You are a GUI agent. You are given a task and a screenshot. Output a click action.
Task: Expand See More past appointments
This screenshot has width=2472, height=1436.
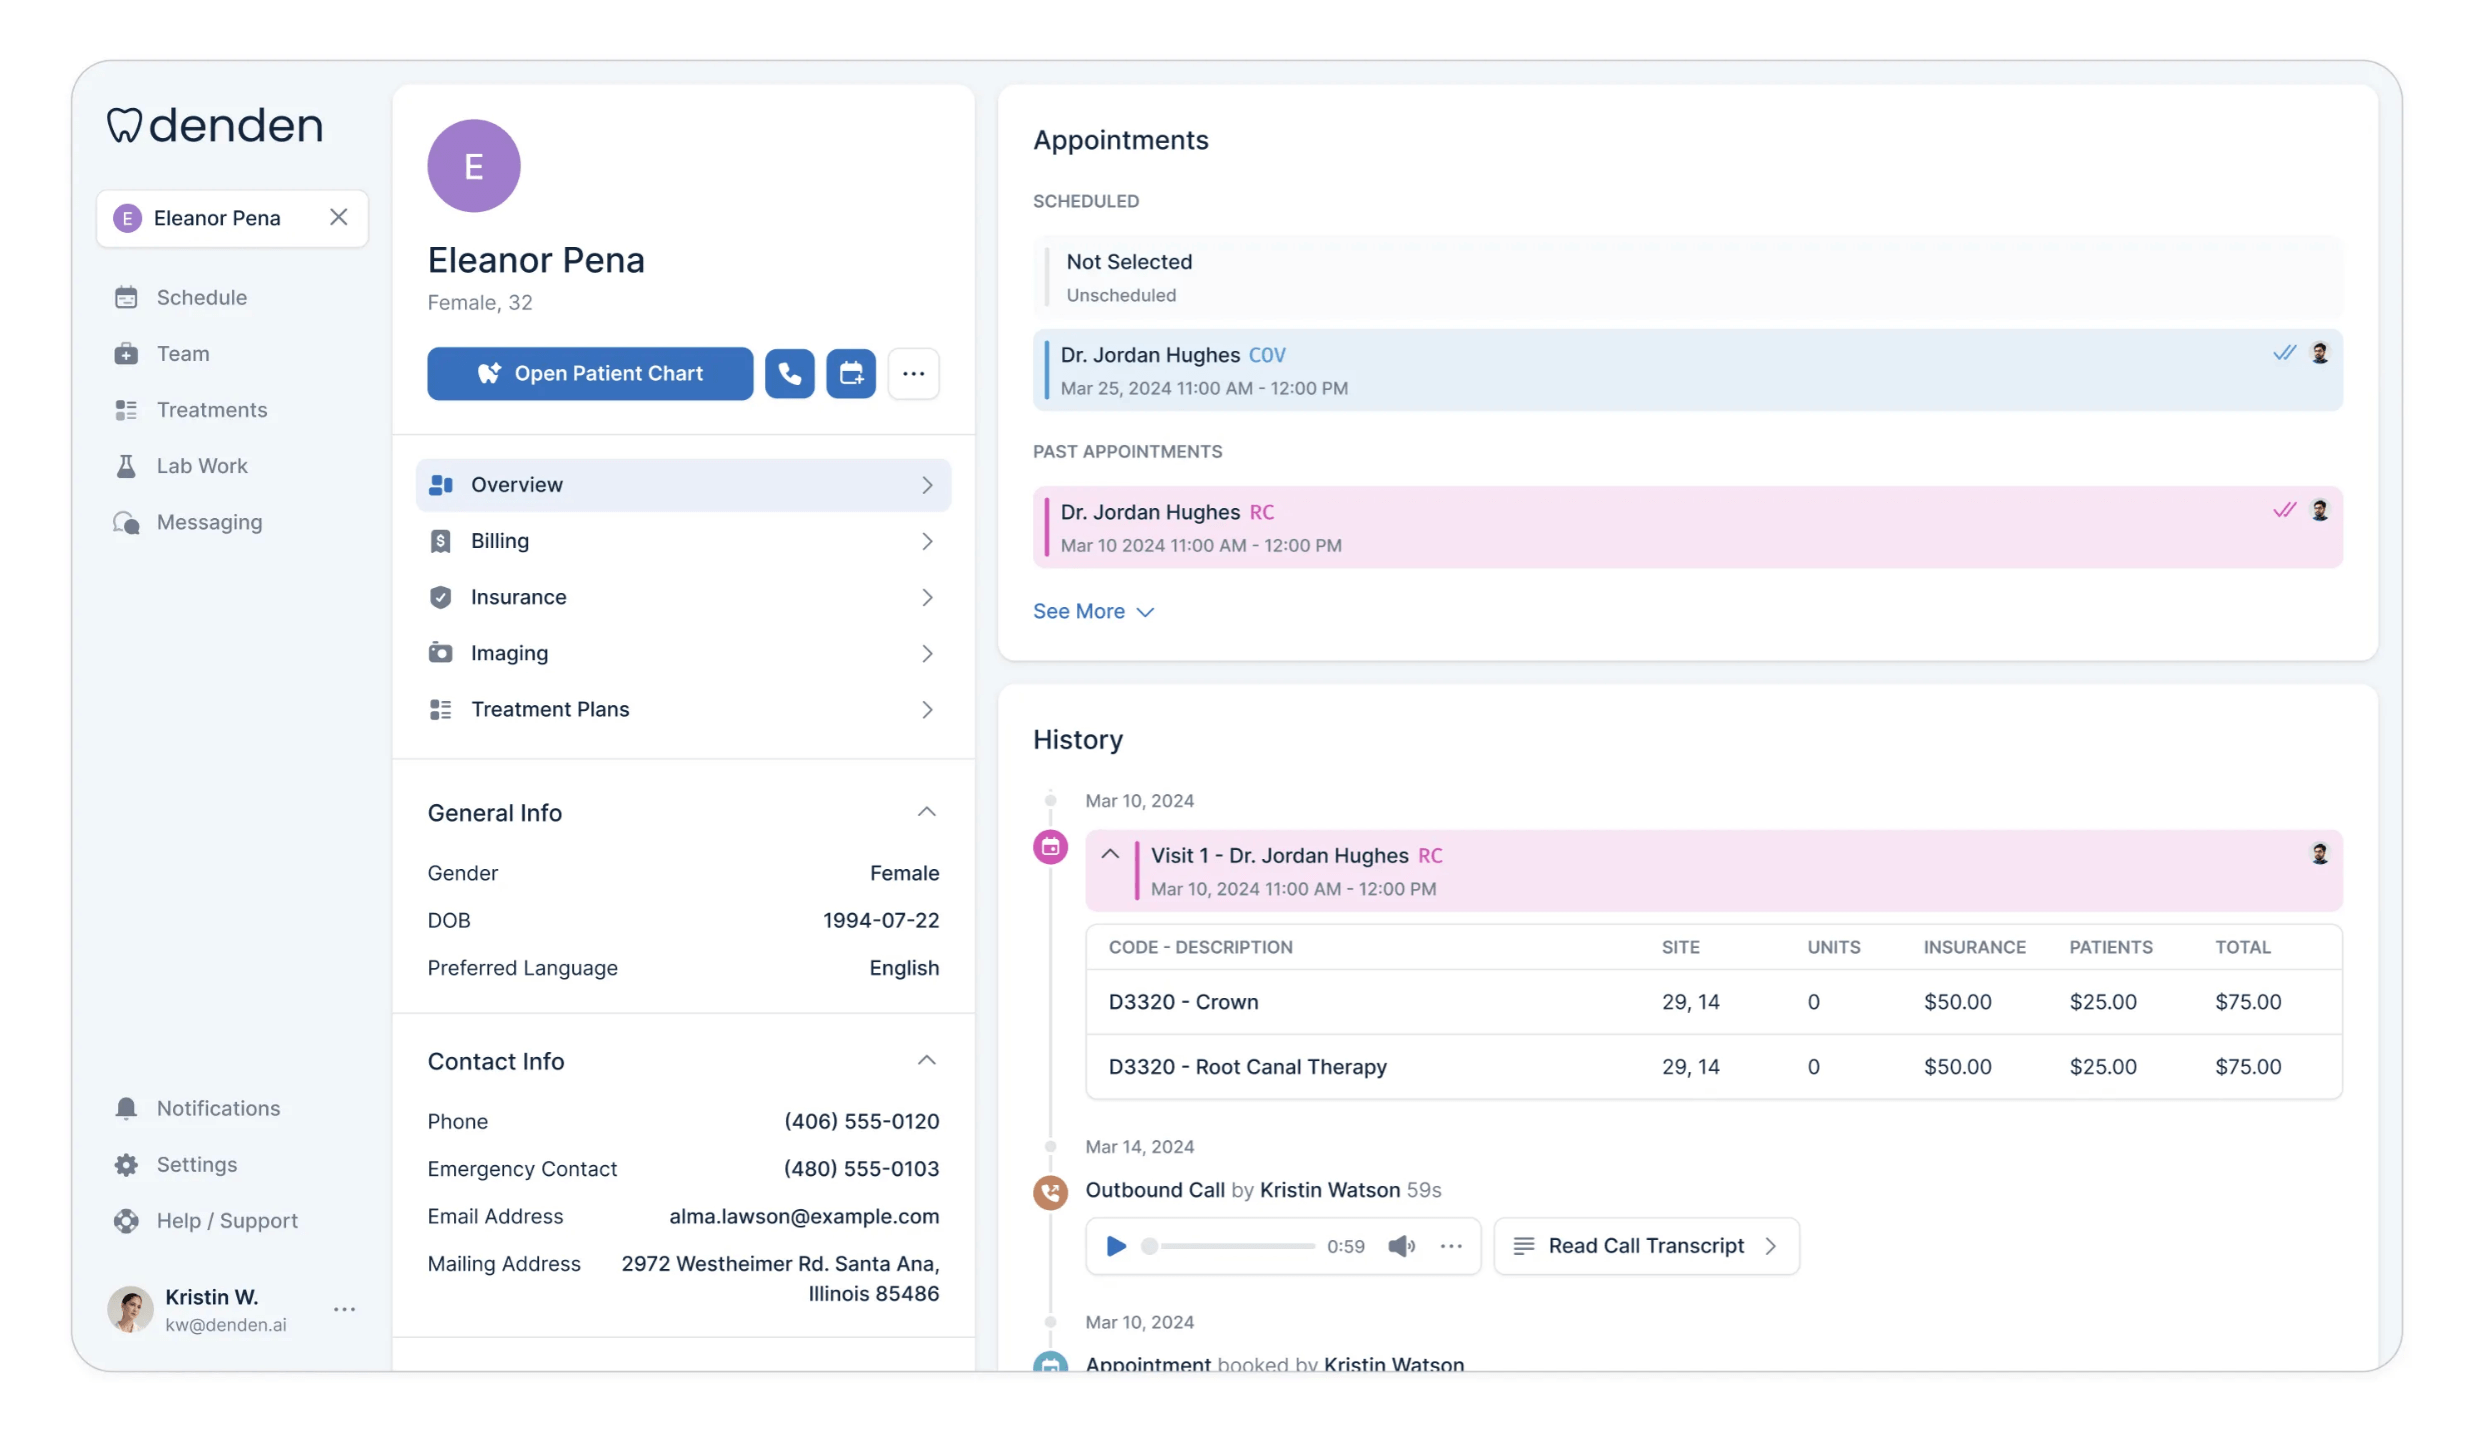point(1092,611)
